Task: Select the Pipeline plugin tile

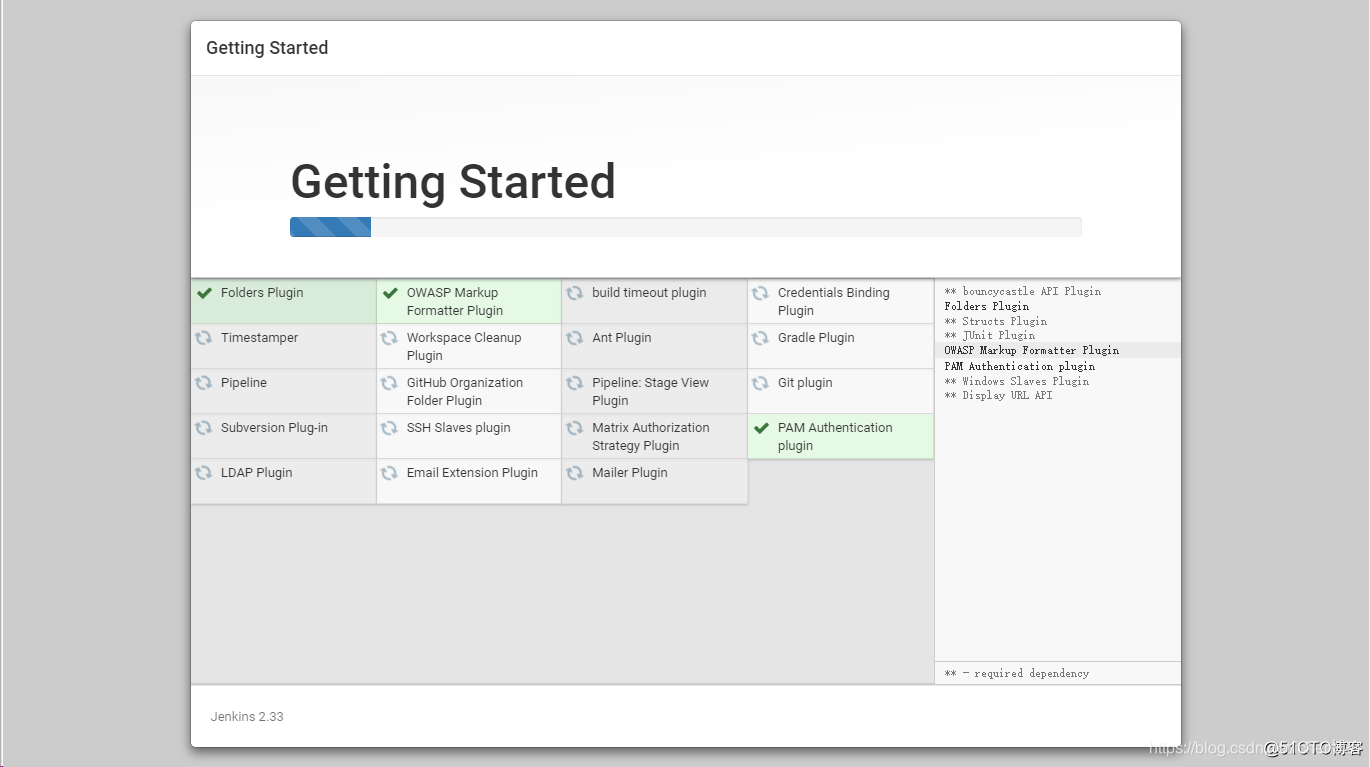Action: pyautogui.click(x=284, y=391)
